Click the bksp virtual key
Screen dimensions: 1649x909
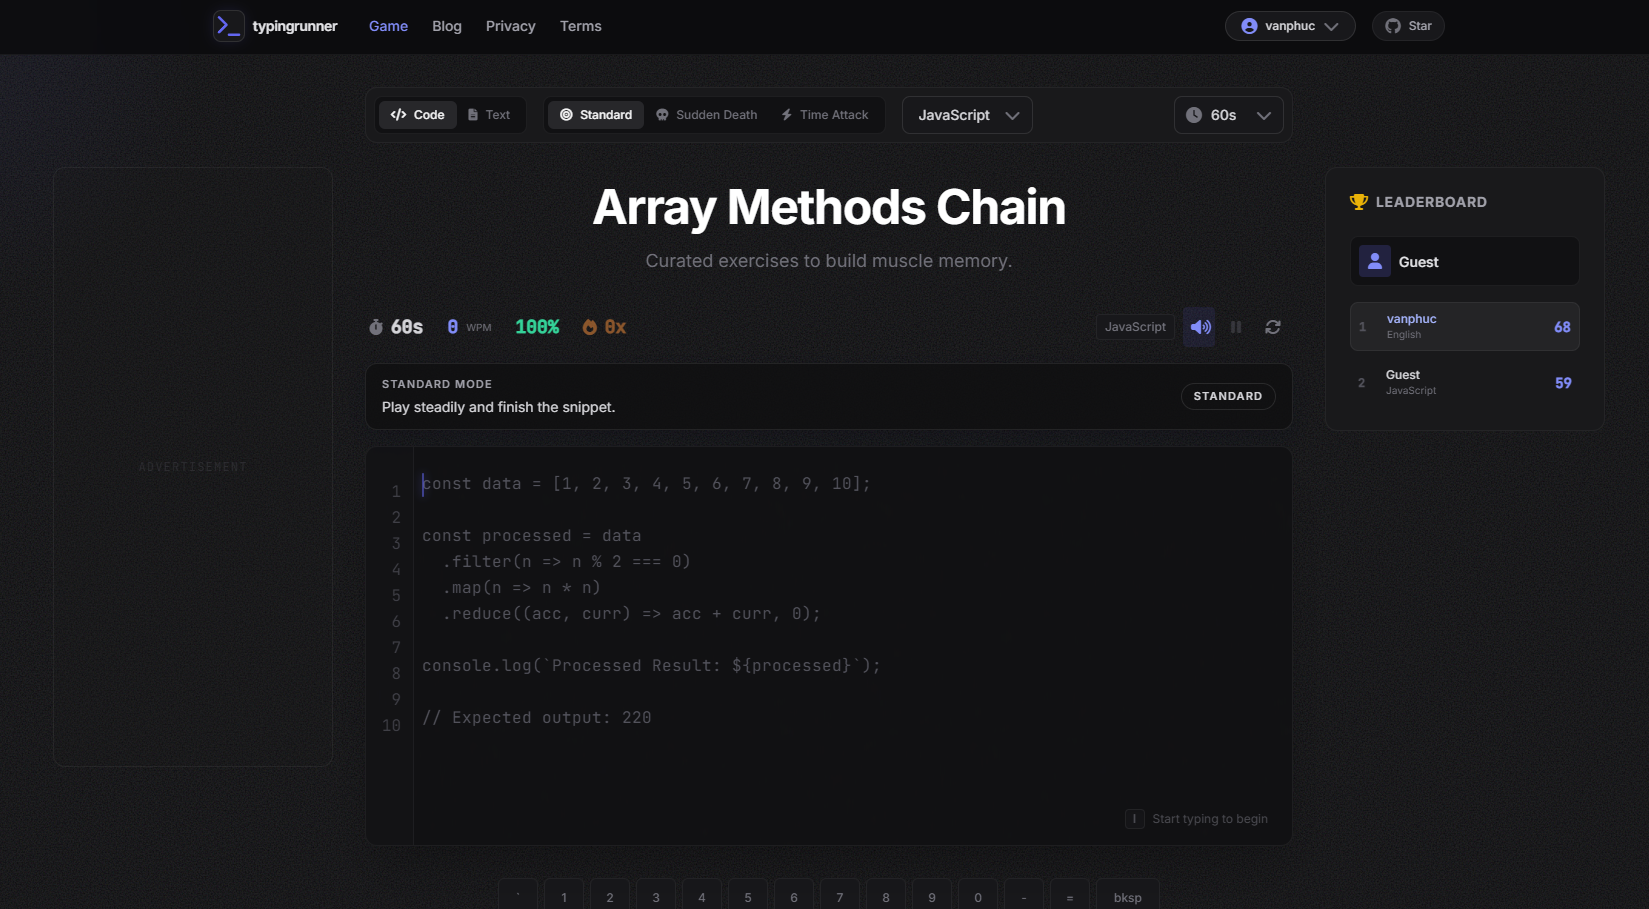pos(1128,896)
